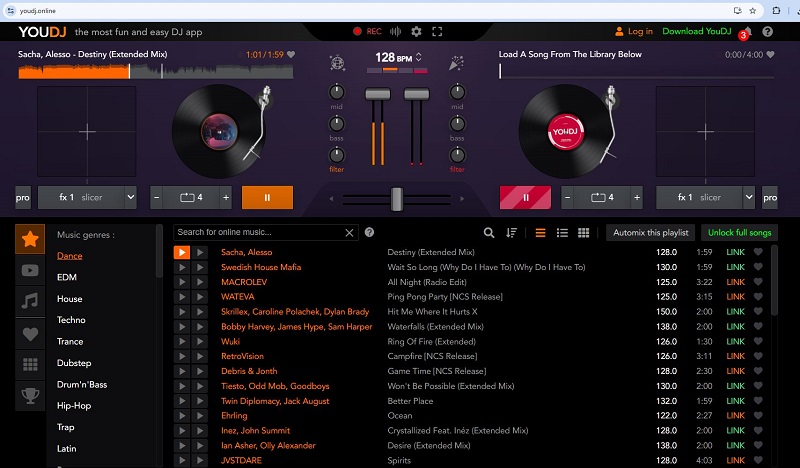The height and width of the screenshot is (468, 800).
Task: Load Swedish House Mafia to right deck
Action: 200,267
